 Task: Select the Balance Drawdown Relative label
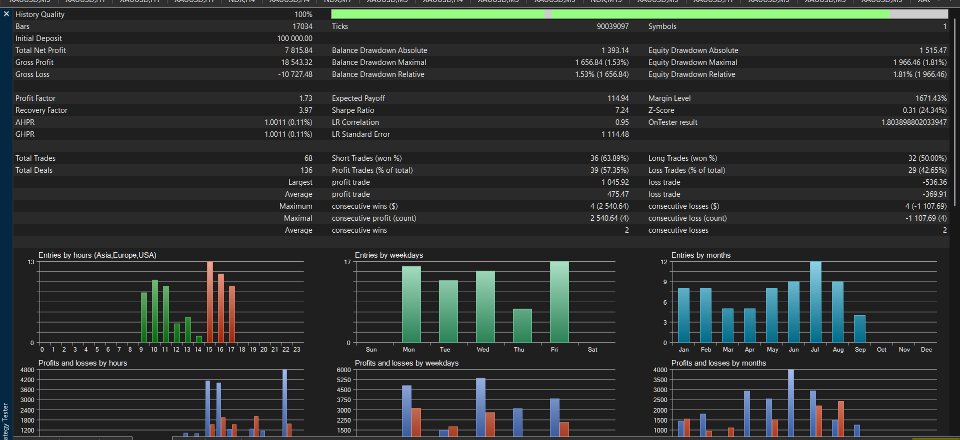pos(378,74)
